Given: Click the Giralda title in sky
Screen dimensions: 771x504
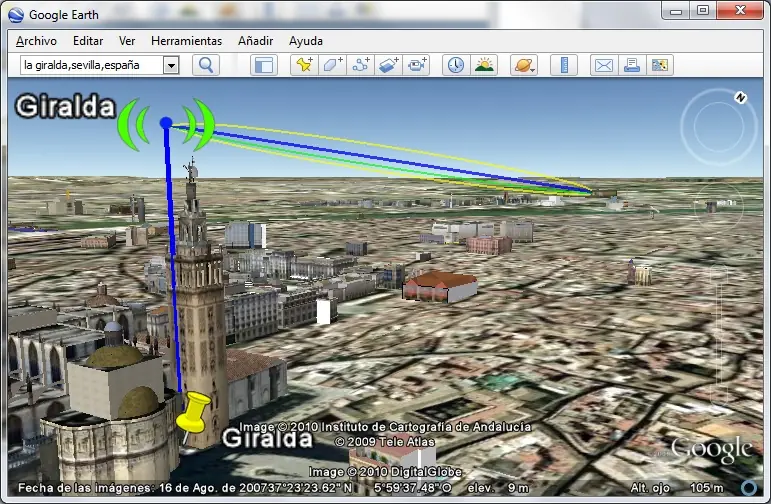Looking at the screenshot, I should coord(65,106).
